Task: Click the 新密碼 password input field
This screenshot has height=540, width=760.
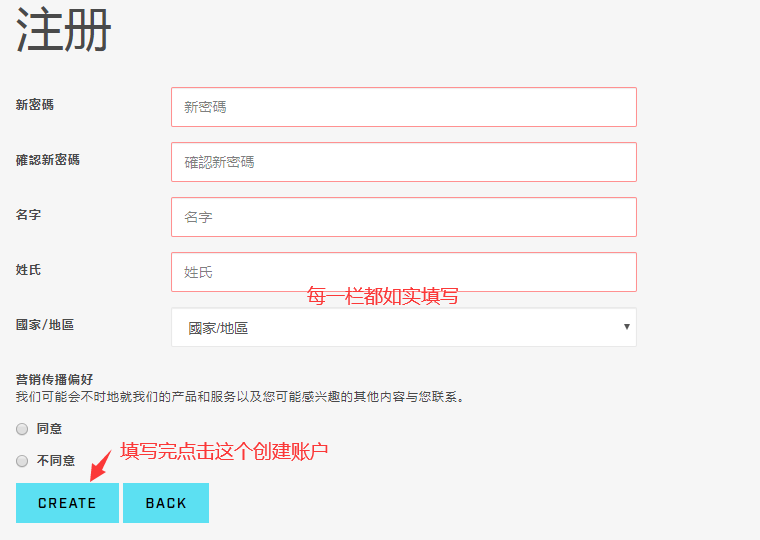Action: pyautogui.click(x=403, y=107)
